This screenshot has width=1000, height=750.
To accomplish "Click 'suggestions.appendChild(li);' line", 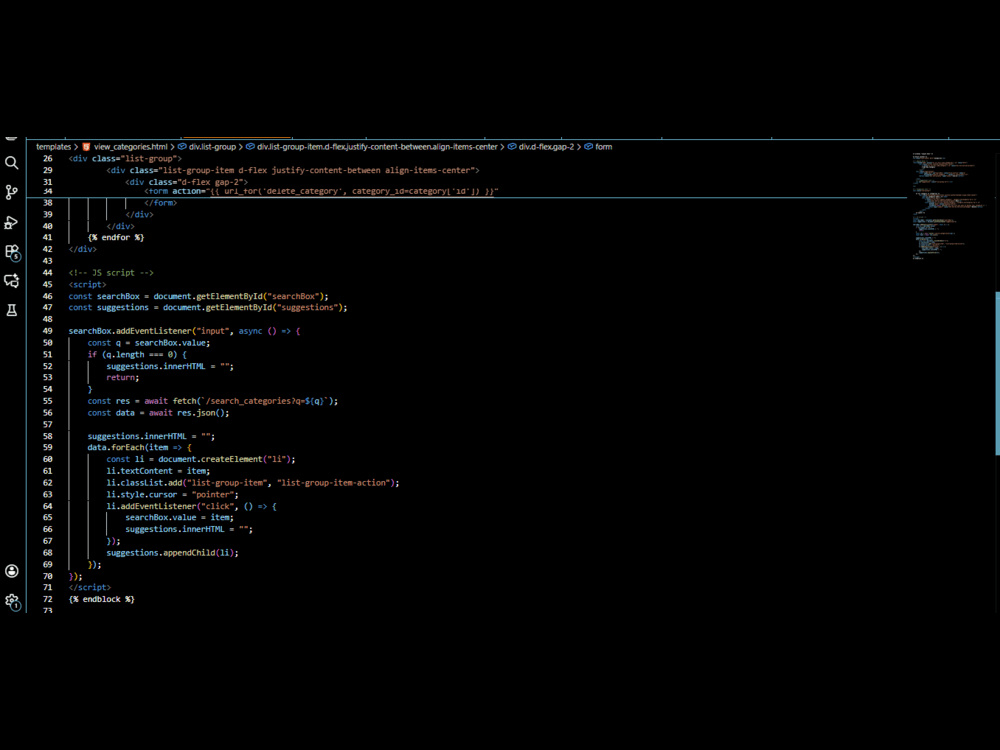I will coord(172,553).
